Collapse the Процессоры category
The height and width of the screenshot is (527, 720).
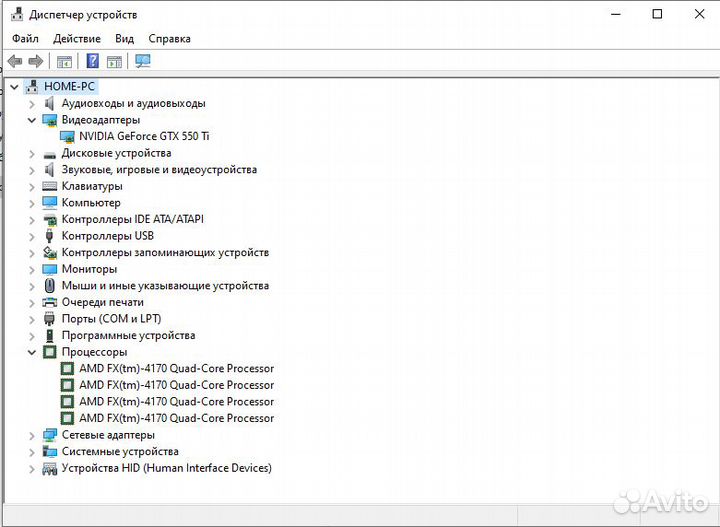tap(32, 353)
